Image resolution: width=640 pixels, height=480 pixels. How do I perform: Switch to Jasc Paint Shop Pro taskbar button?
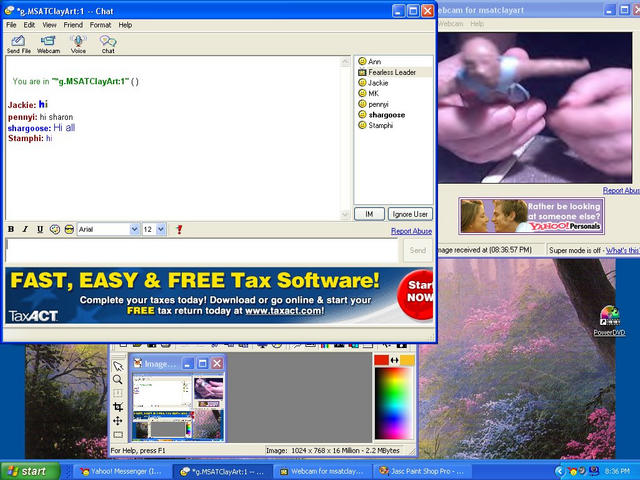click(x=422, y=471)
